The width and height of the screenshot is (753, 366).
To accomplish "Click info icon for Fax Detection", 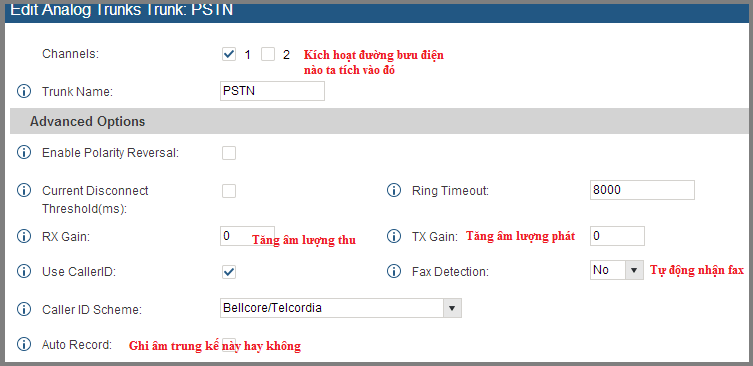I will point(394,271).
